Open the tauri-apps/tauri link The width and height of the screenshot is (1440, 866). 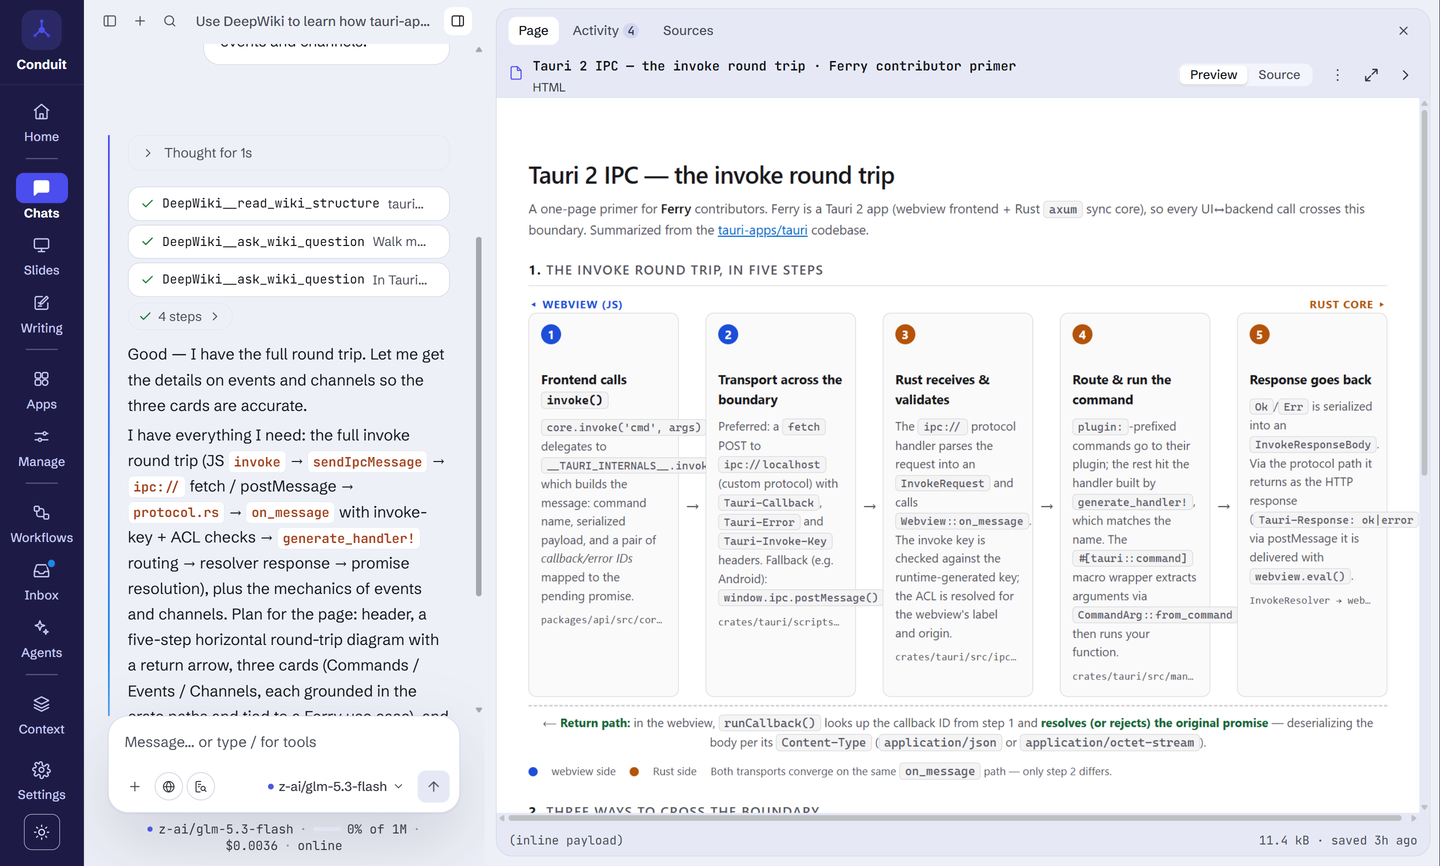(762, 230)
